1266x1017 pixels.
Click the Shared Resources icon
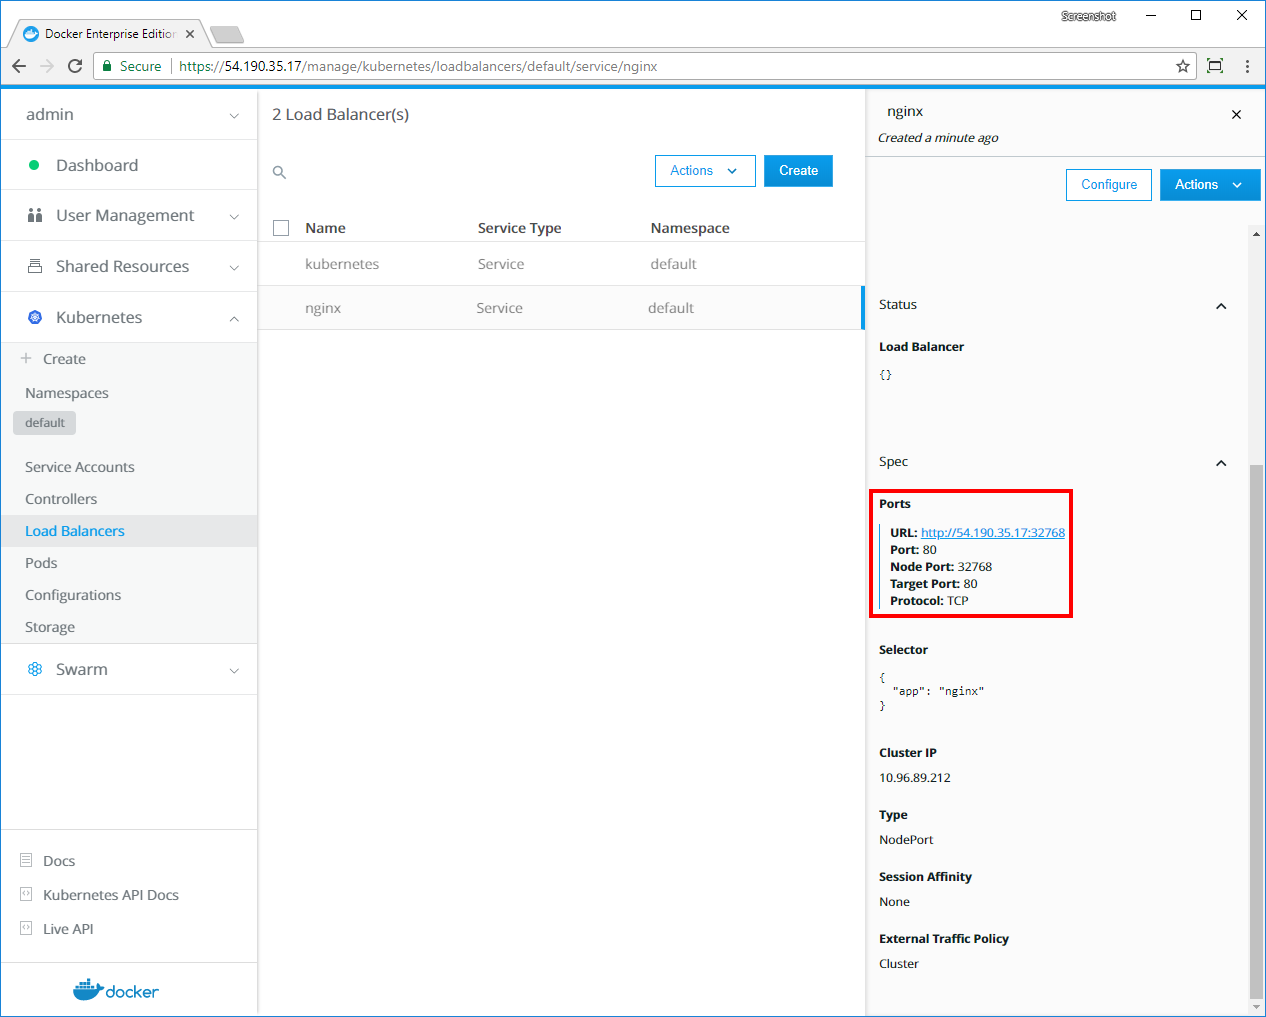(x=35, y=266)
